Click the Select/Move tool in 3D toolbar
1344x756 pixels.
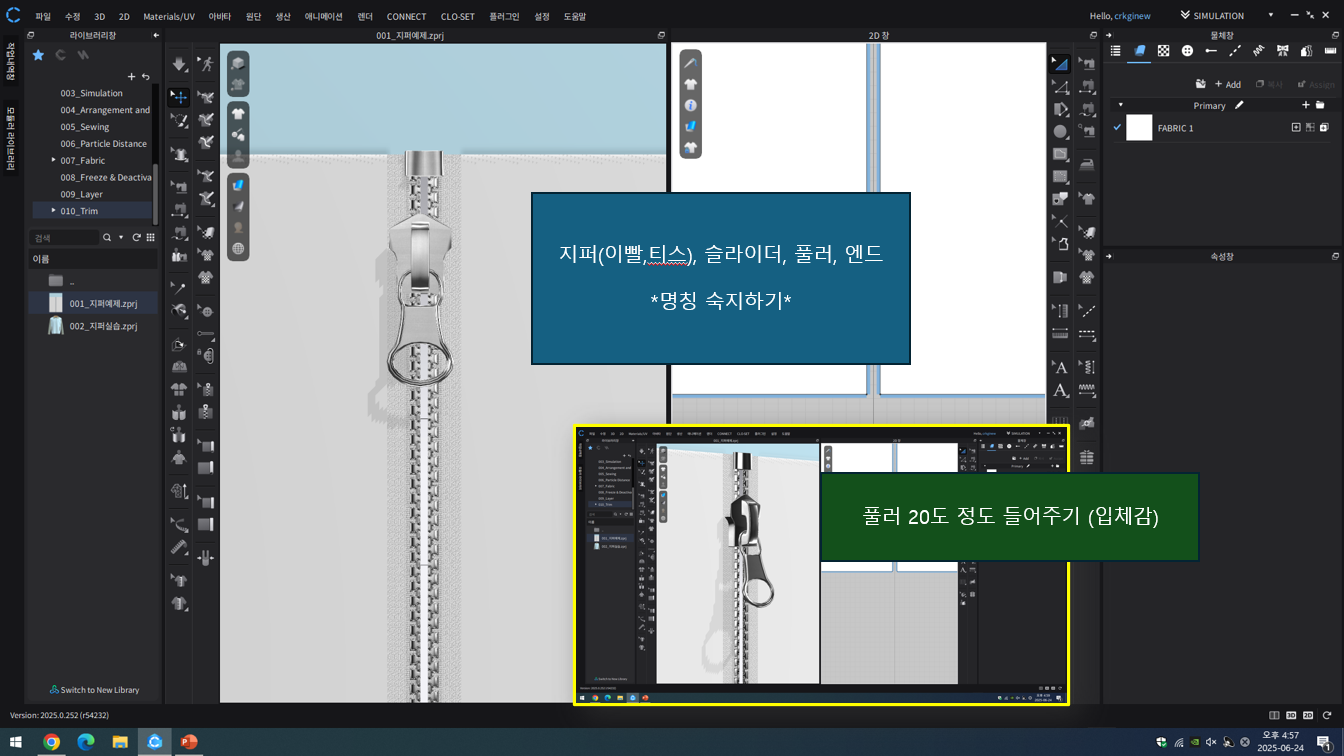point(179,97)
